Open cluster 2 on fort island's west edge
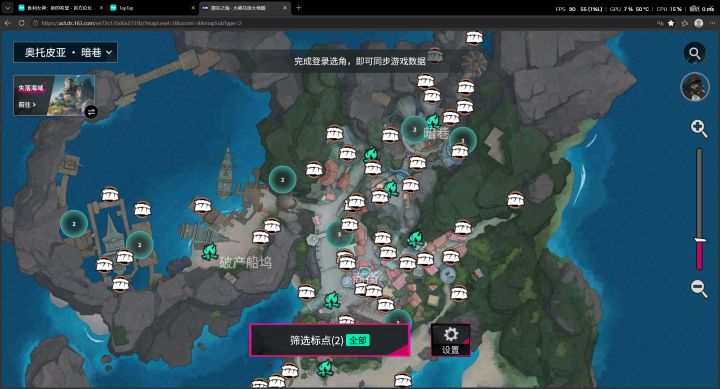 point(74,224)
